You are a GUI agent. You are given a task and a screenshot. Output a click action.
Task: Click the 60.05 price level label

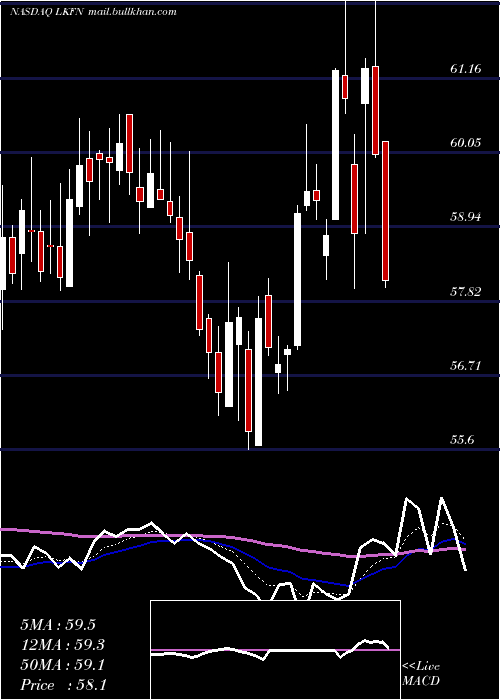coord(466,143)
